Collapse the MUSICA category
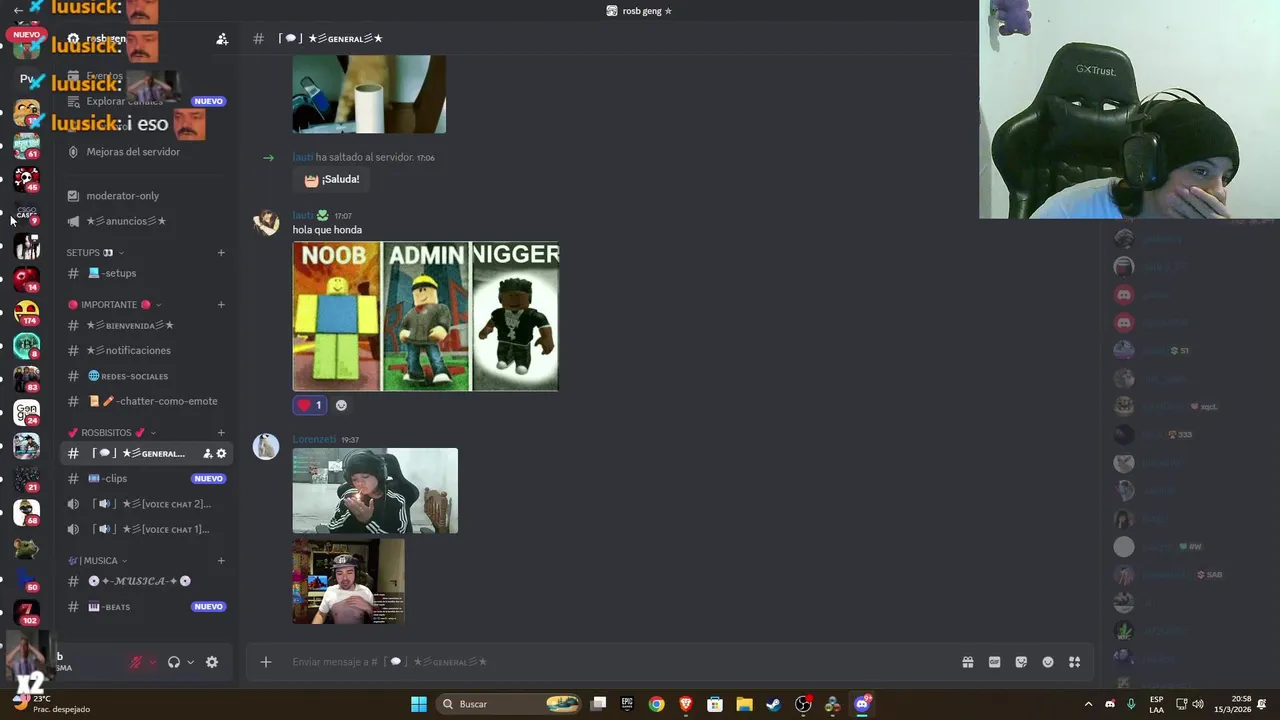Image resolution: width=1280 pixels, height=720 pixels. (x=97, y=561)
